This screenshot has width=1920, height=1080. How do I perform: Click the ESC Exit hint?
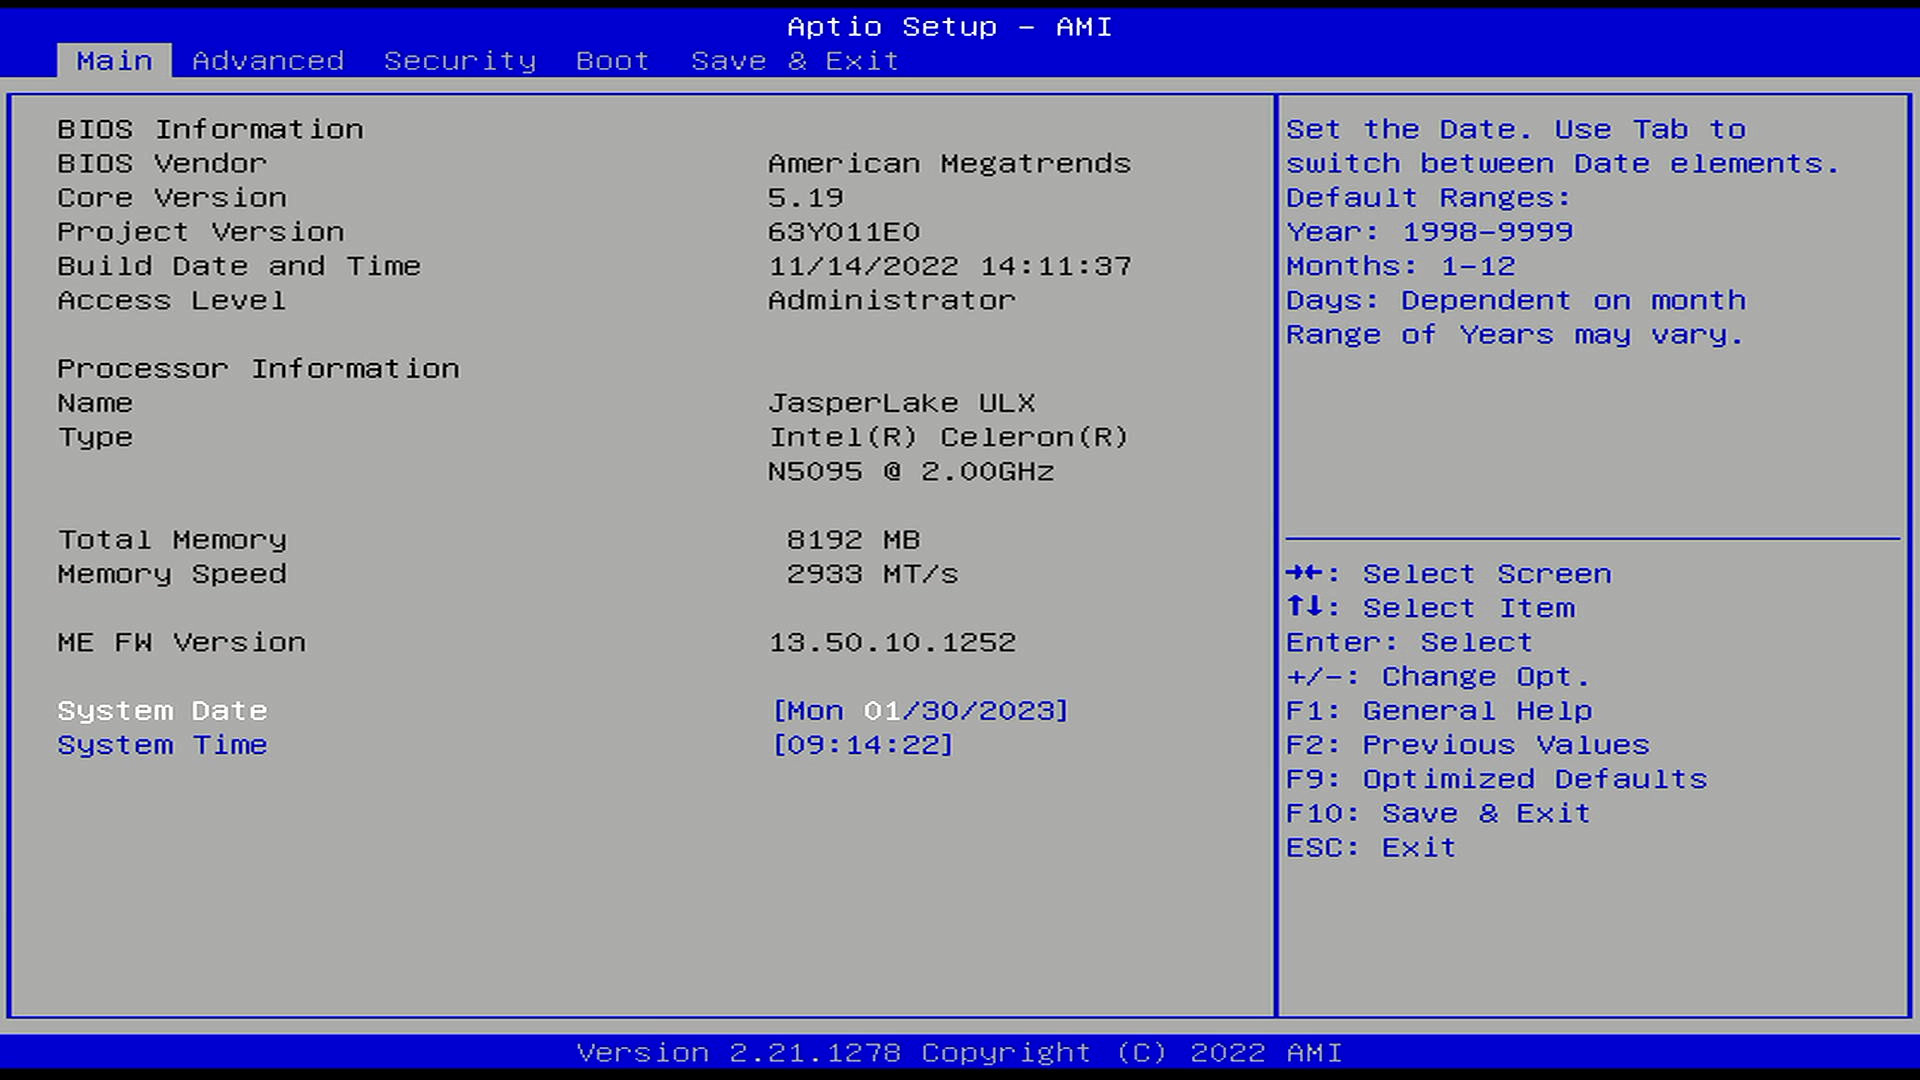tap(1370, 848)
